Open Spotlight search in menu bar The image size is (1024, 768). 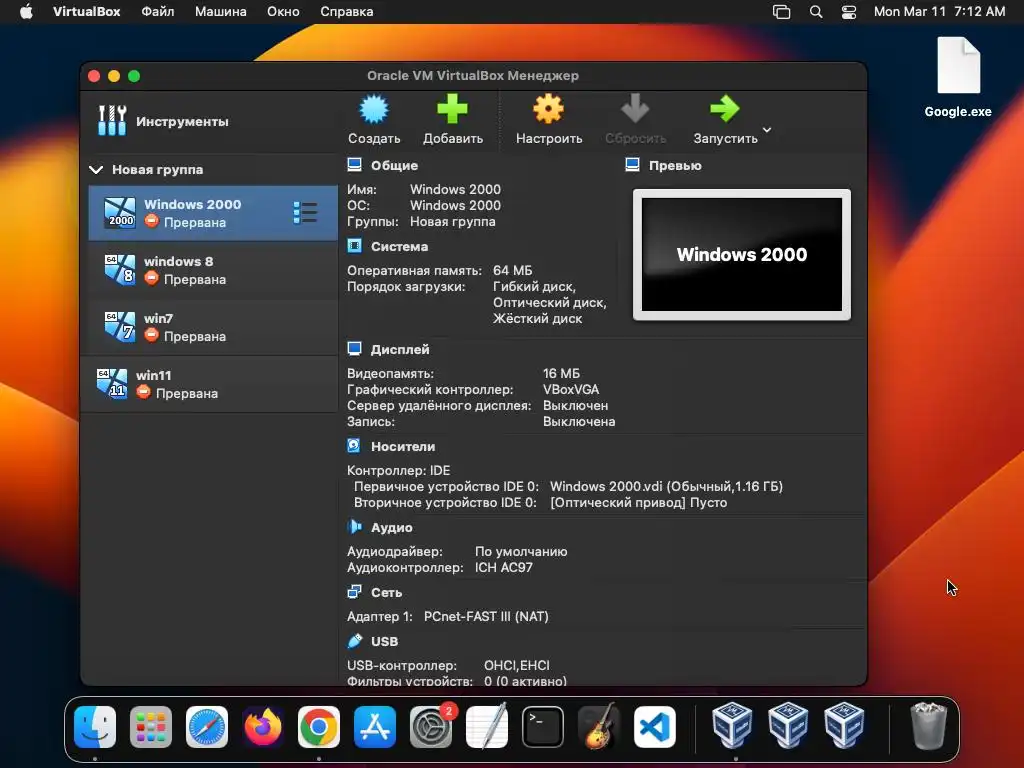(x=816, y=12)
